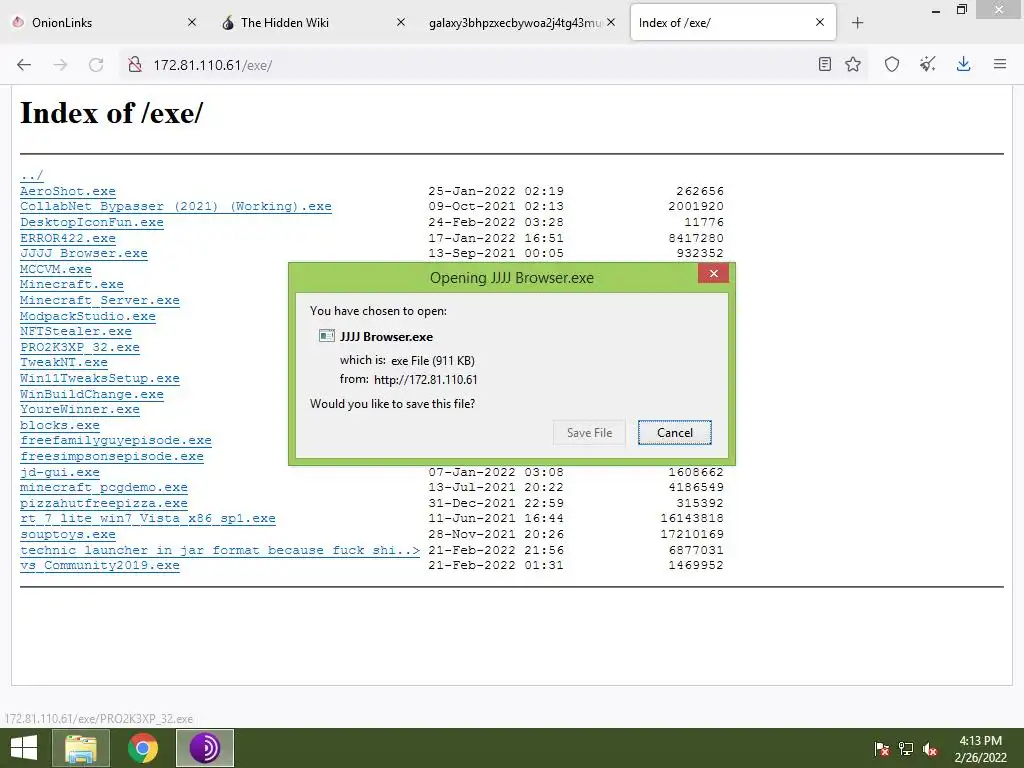1024x768 pixels.
Task: Click the minecraft_pcgdemo.exe link
Action: coord(104,487)
